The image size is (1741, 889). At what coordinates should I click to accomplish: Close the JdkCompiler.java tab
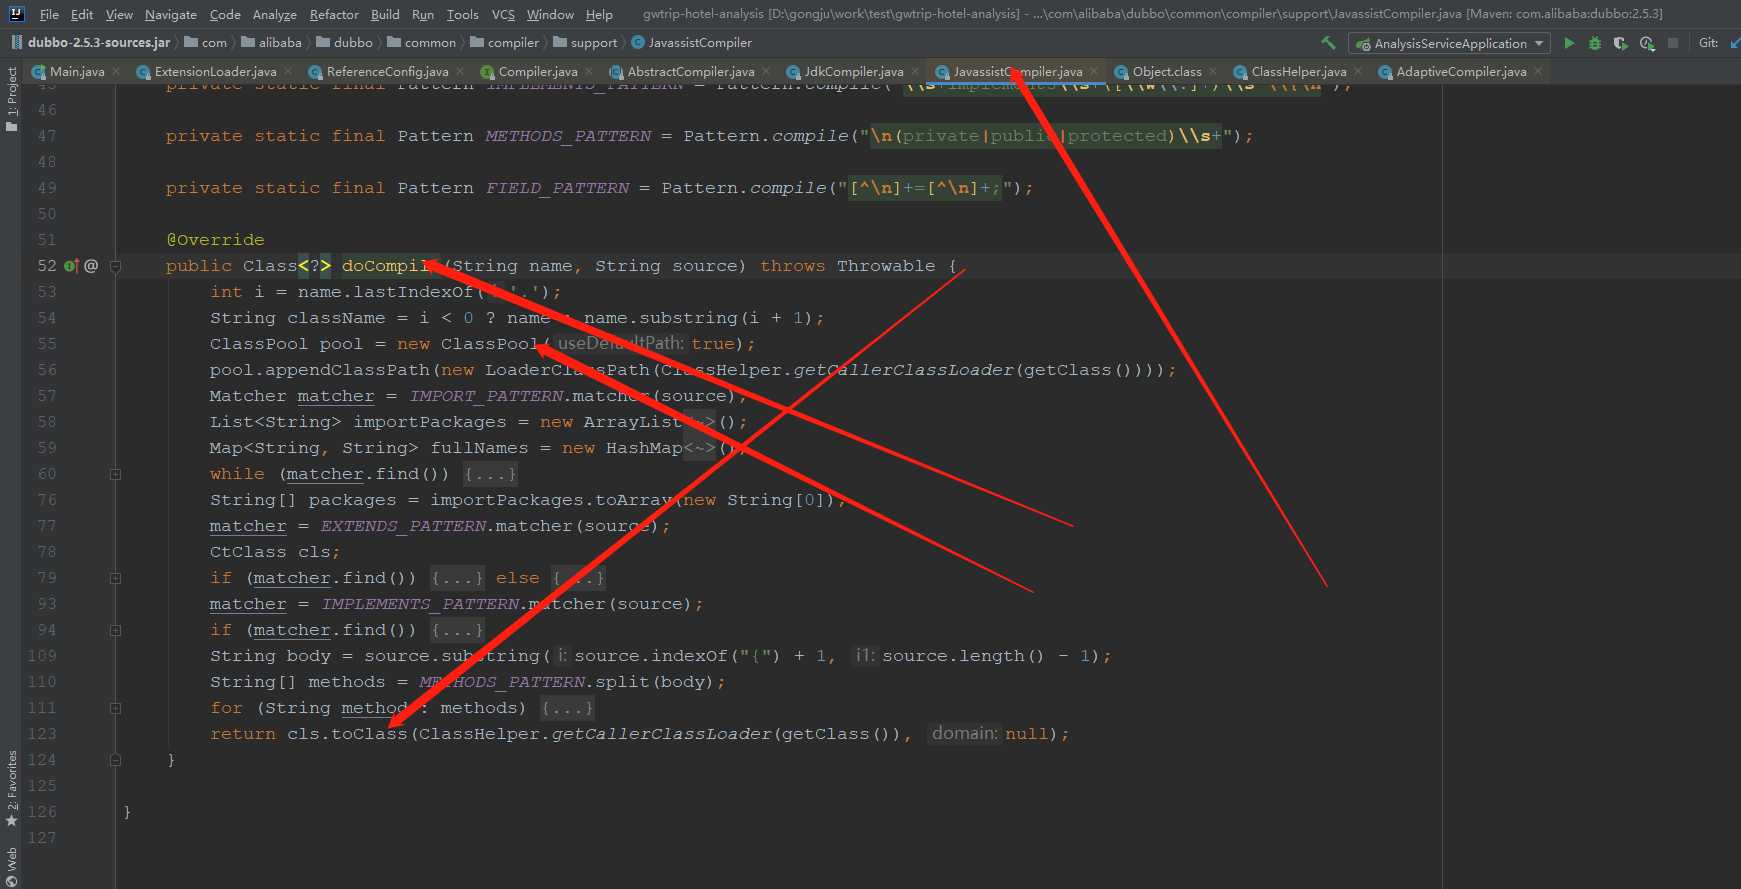pyautogui.click(x=915, y=71)
